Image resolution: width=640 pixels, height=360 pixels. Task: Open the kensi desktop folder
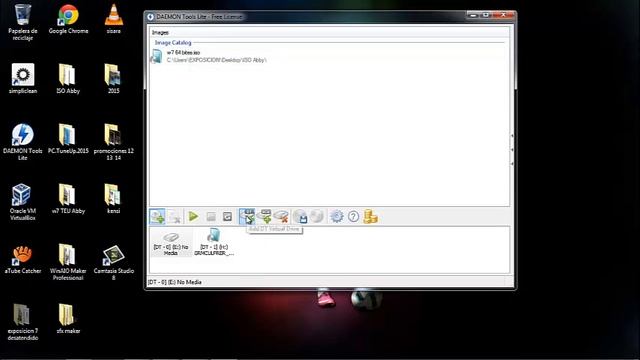(x=113, y=199)
